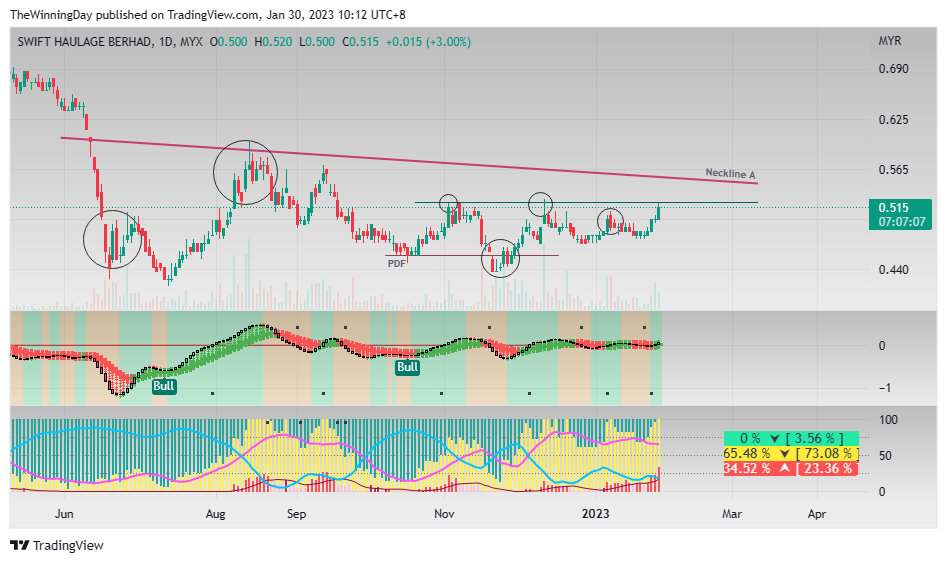Click the current price tag 0.515
947x563 pixels.
click(x=894, y=208)
